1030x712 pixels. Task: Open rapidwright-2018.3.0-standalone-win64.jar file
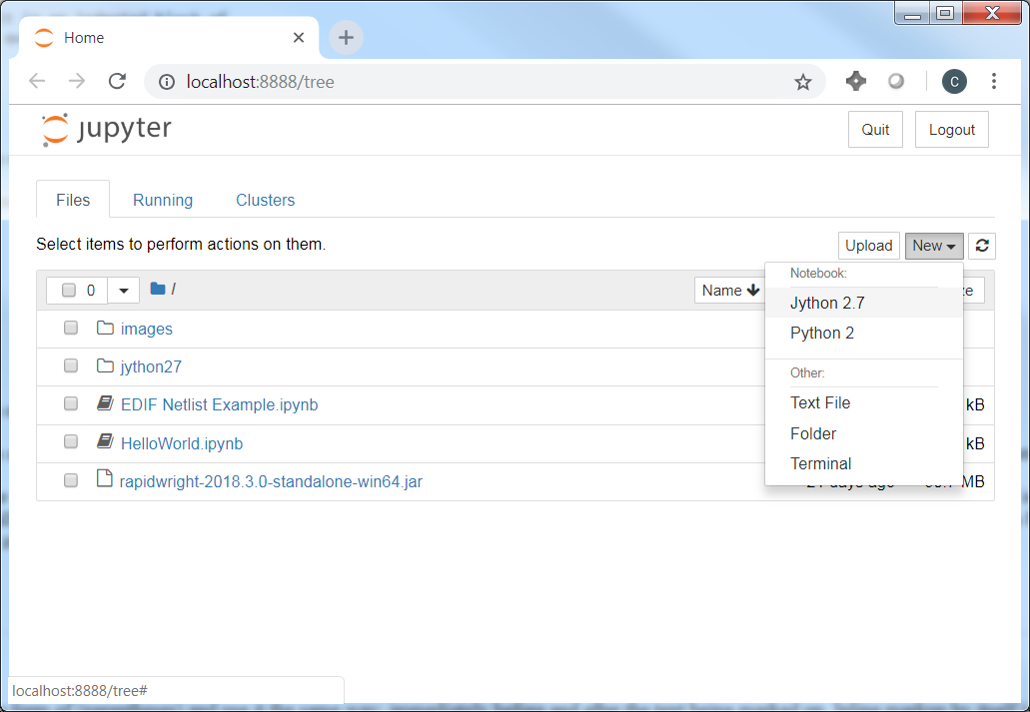[x=271, y=481]
